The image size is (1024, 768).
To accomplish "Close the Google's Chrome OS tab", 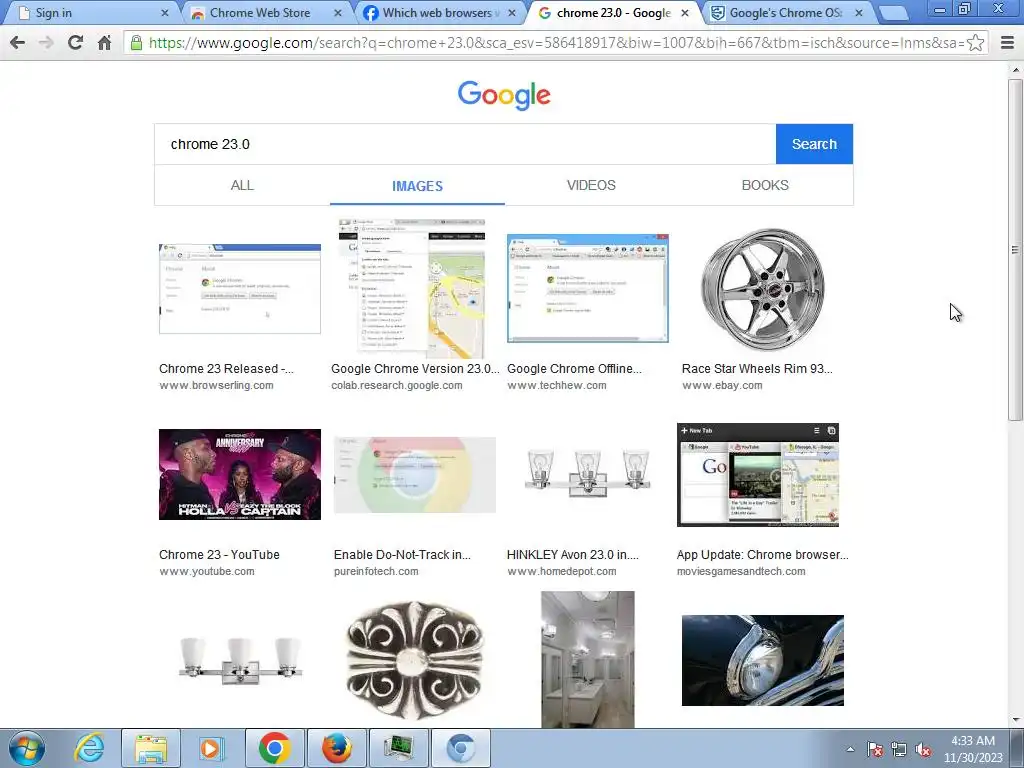I will pos(858,13).
